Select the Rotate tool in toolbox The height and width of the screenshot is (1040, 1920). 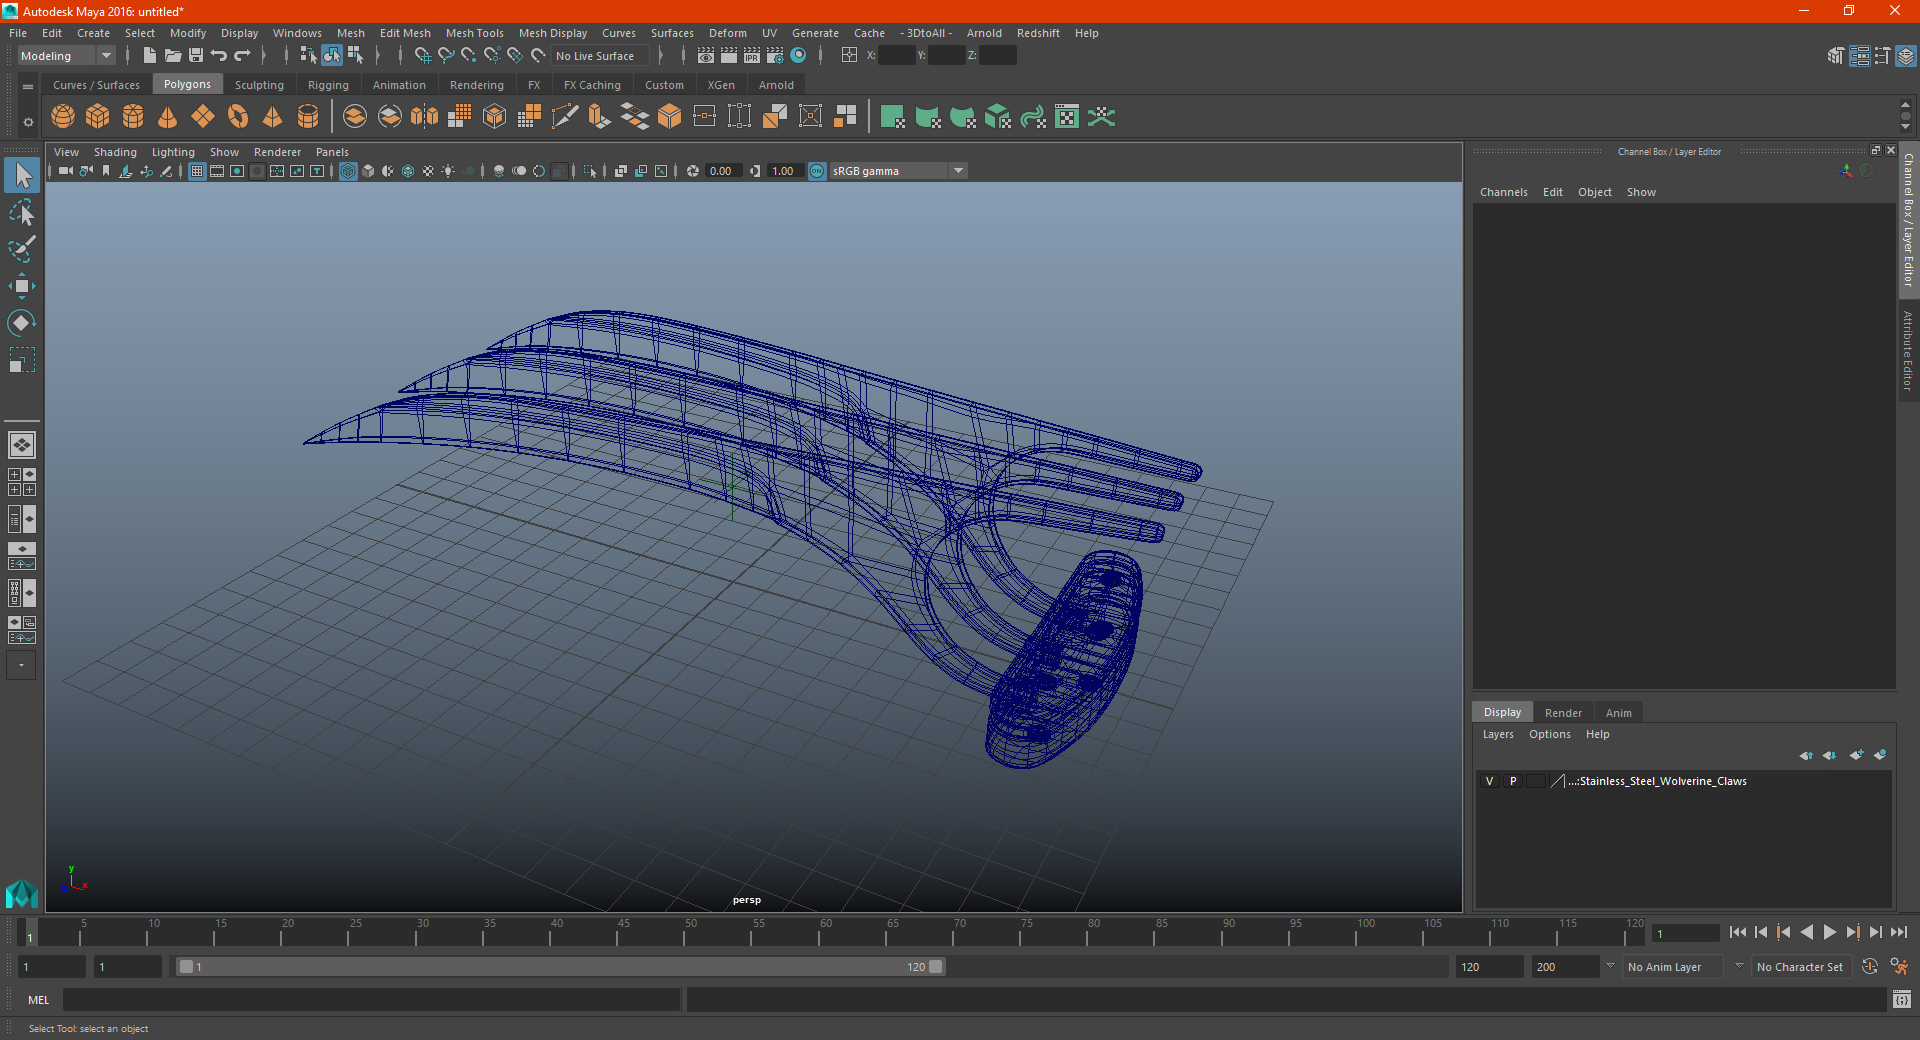(21, 323)
